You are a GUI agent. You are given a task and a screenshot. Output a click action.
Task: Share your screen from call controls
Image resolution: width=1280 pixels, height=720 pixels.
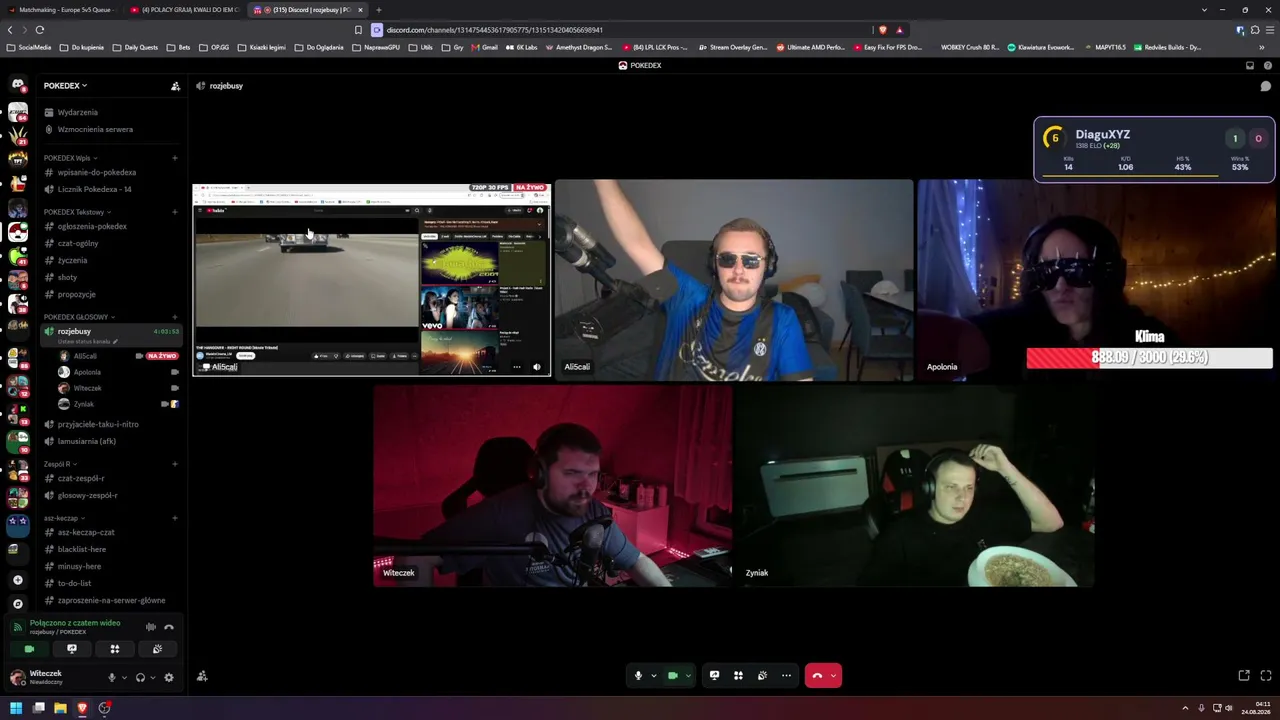(x=714, y=676)
